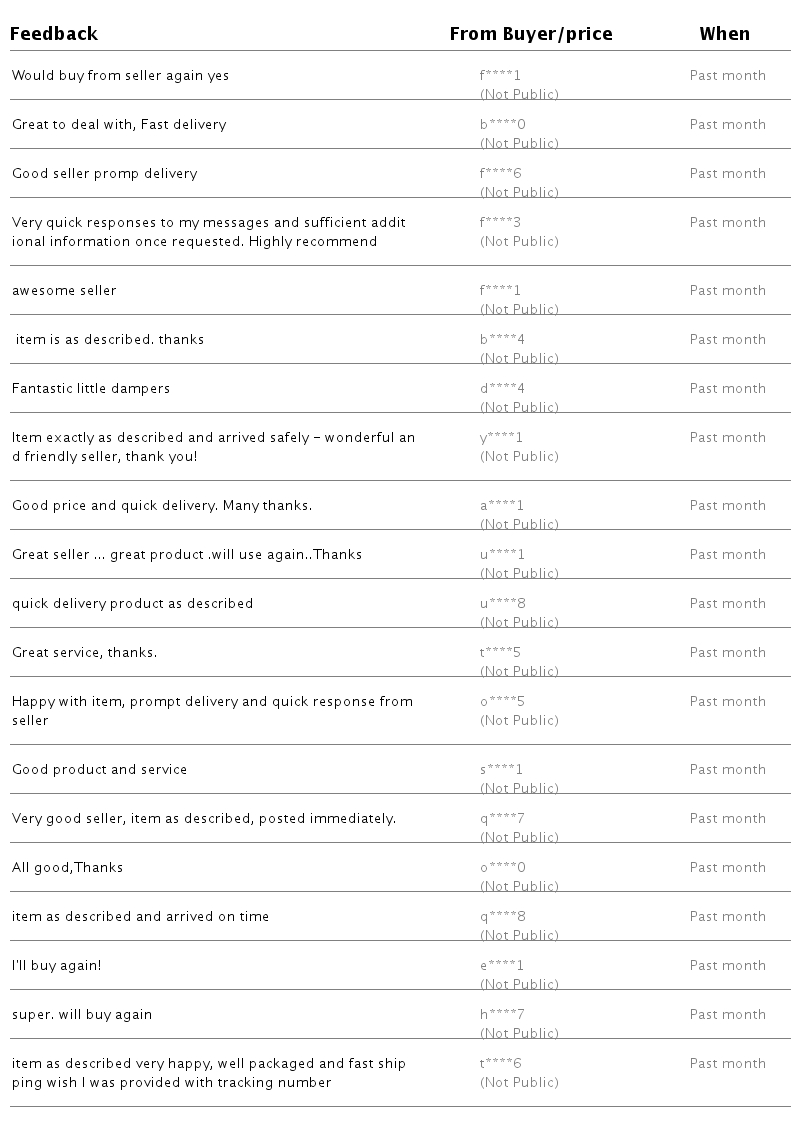The height and width of the screenshot is (1126, 800).
Task: Click the "Fantastic little dampers" feedback text
Action: click(91, 389)
